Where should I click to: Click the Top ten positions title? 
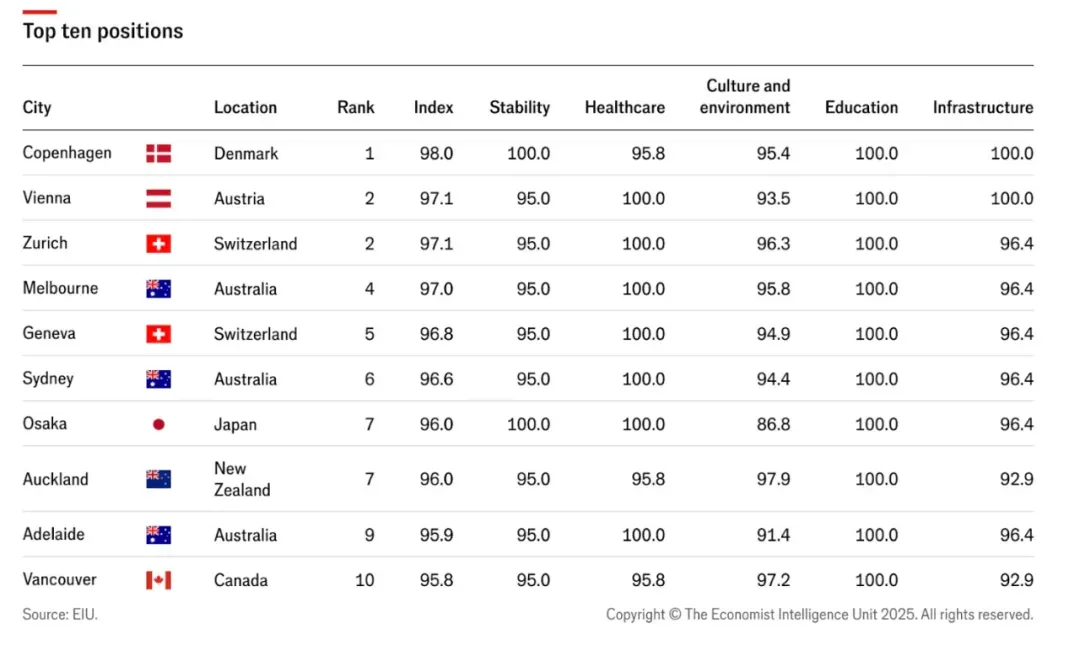point(103,31)
